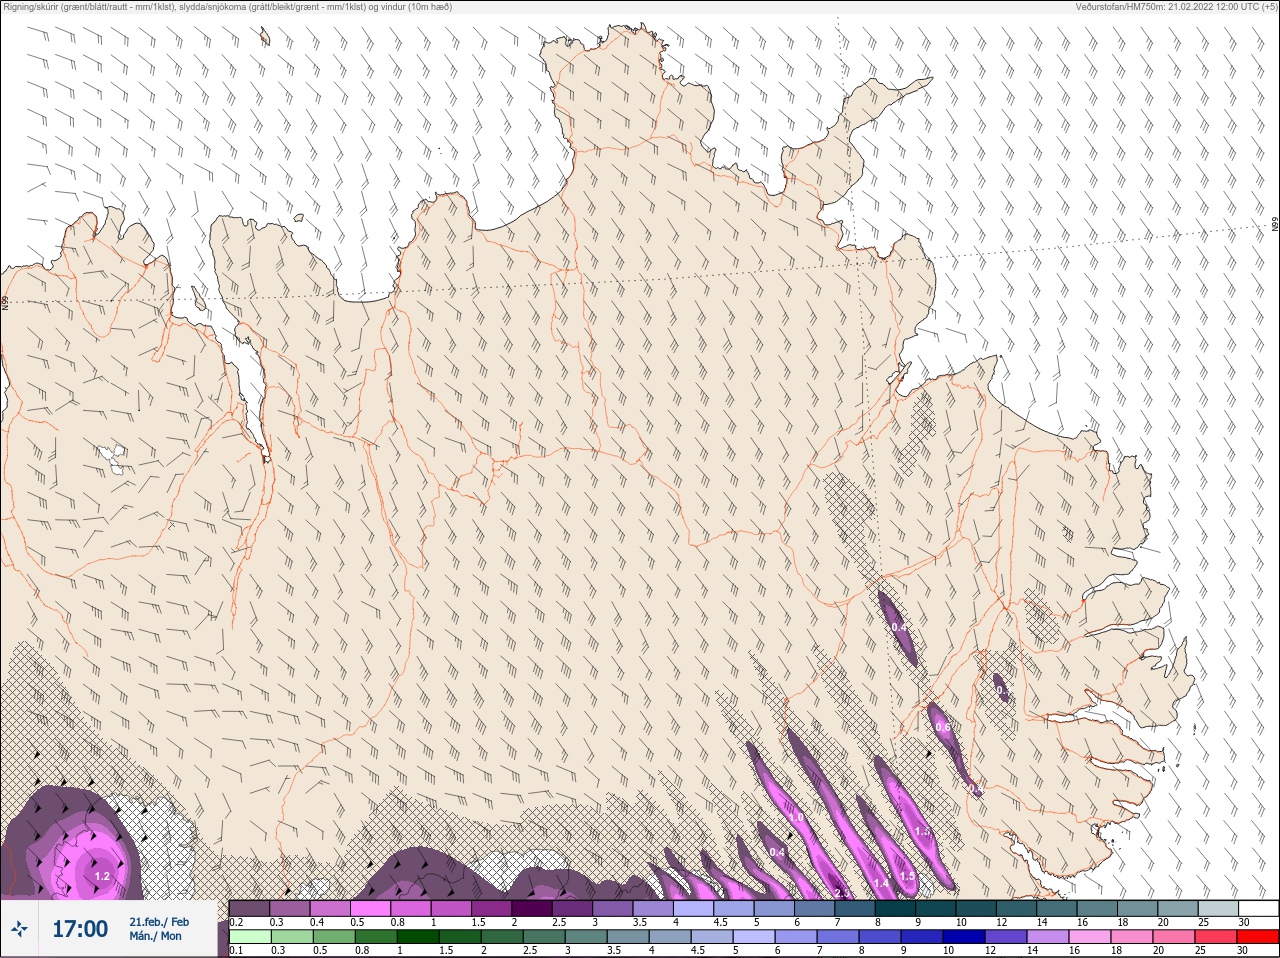Select the dark green swatch between 1 and 1.5 on the lower scale

coord(418,936)
